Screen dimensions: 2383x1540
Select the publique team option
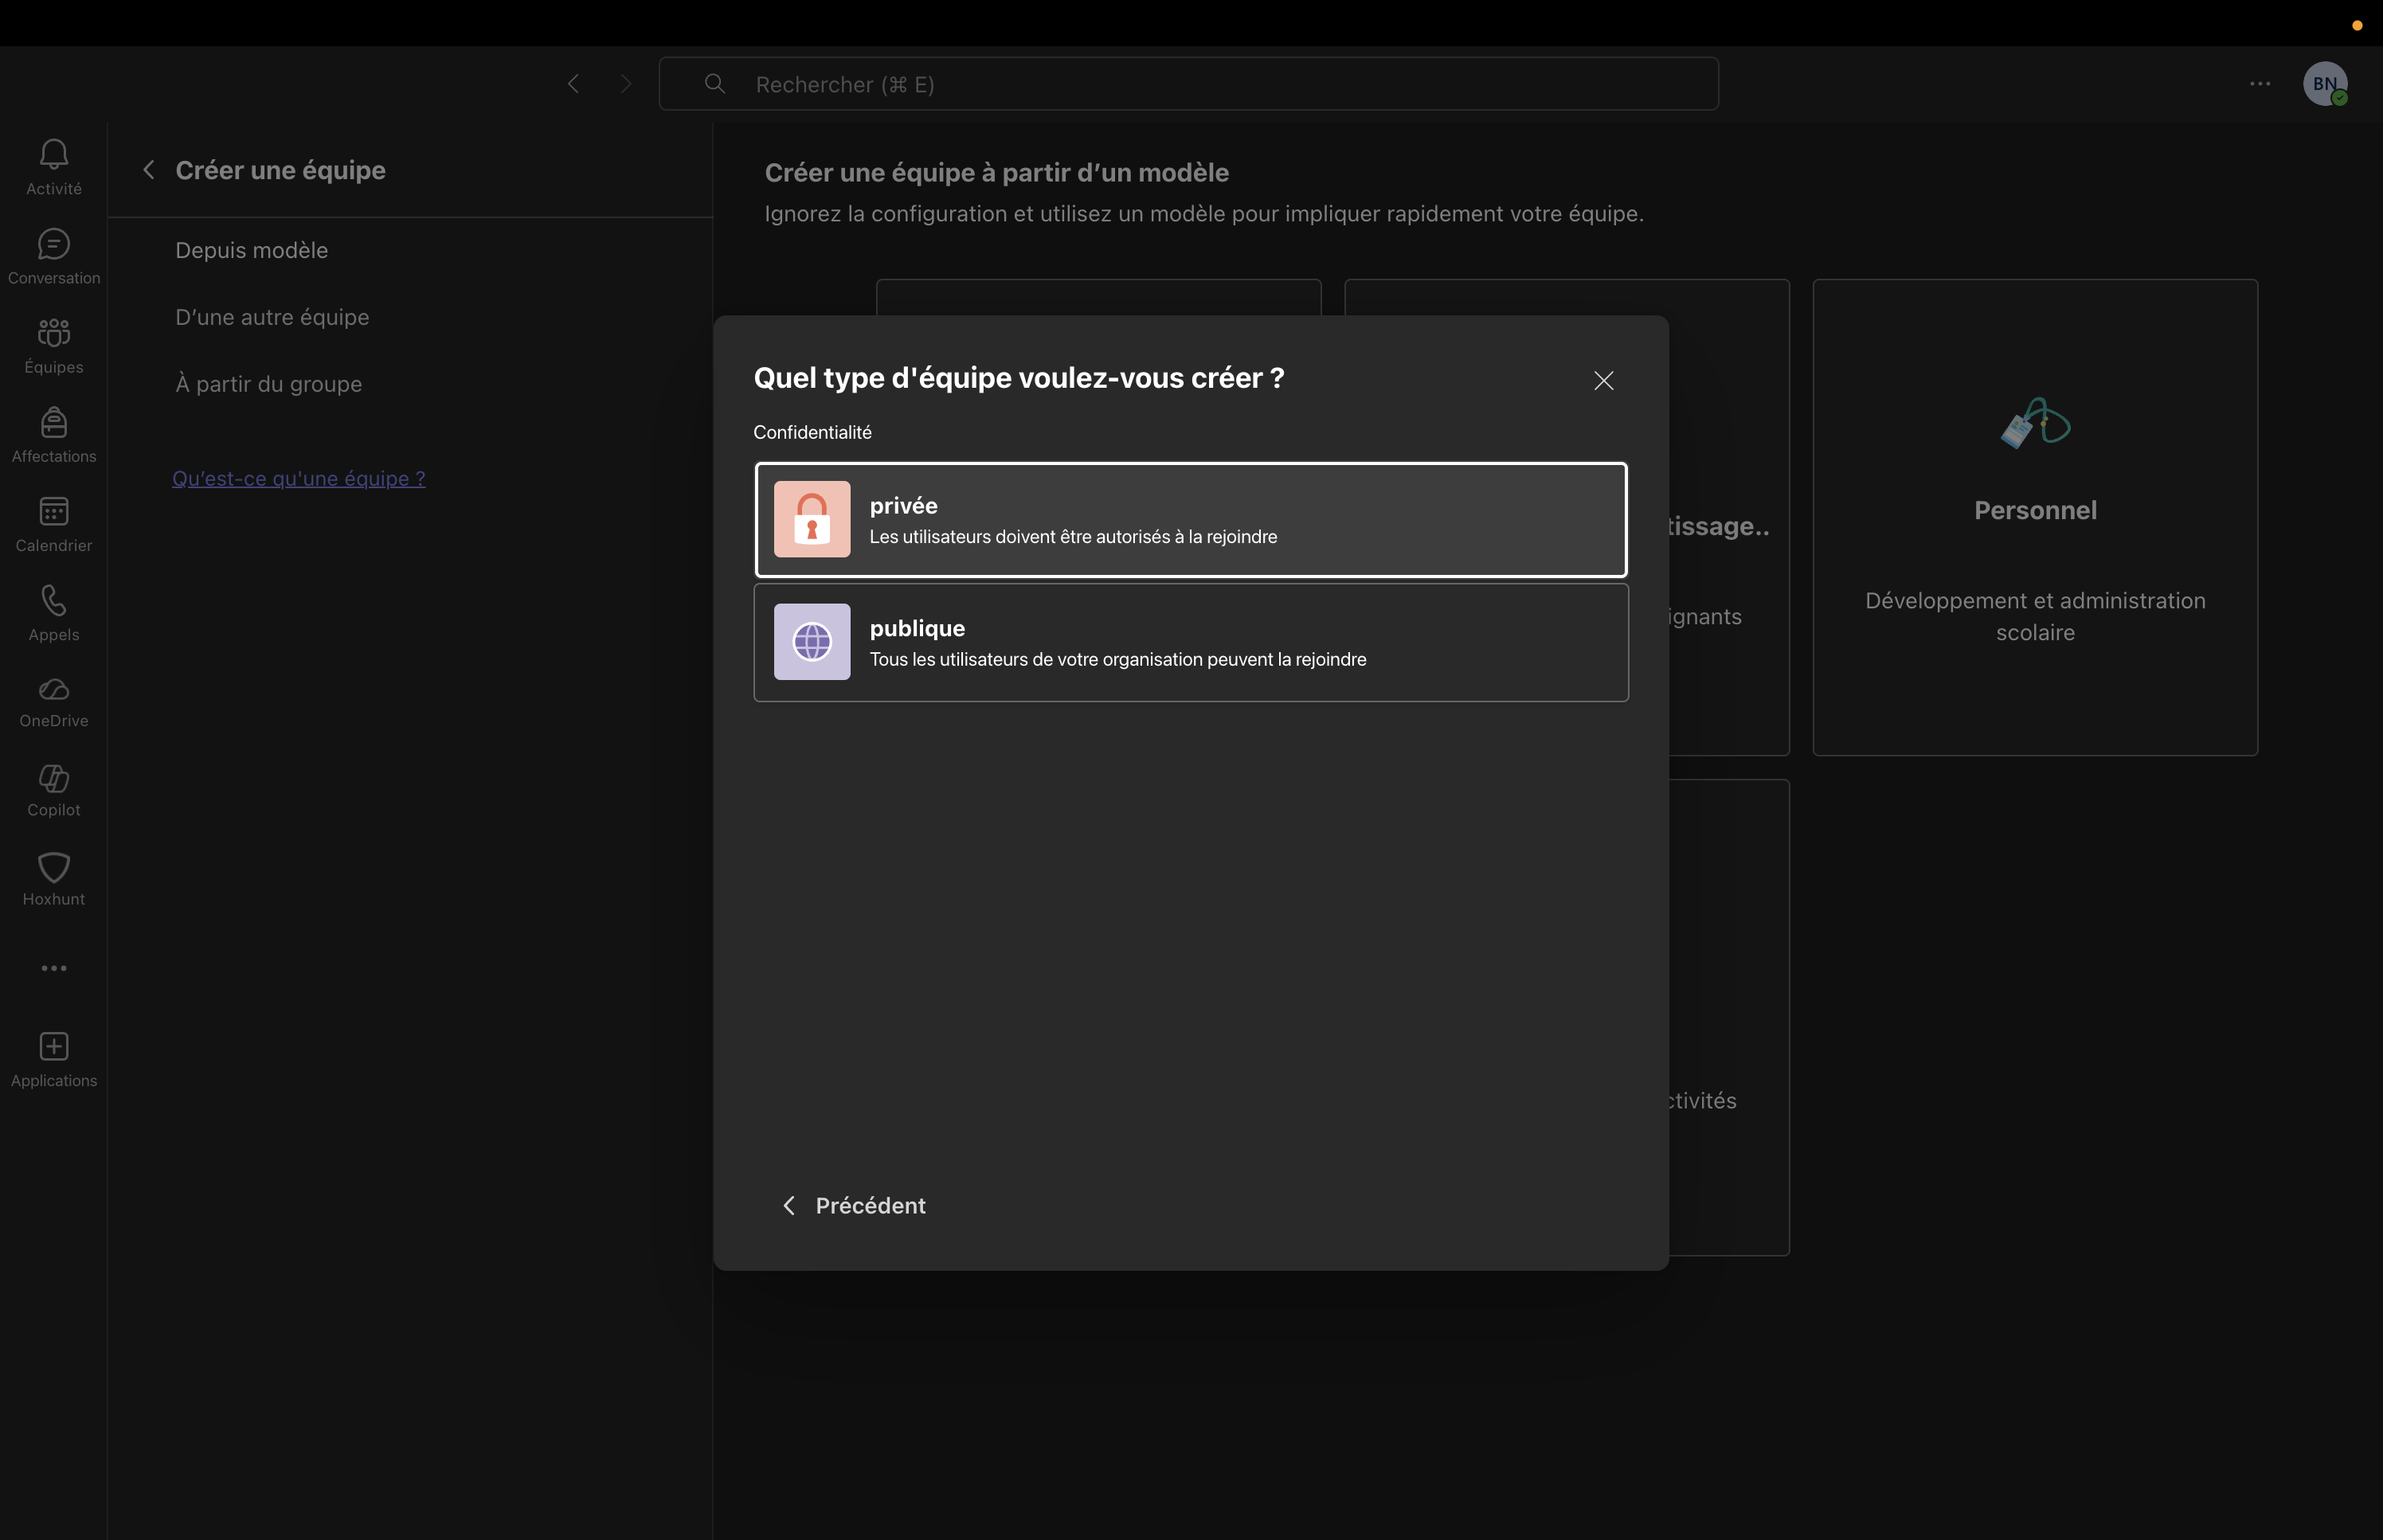point(1190,643)
